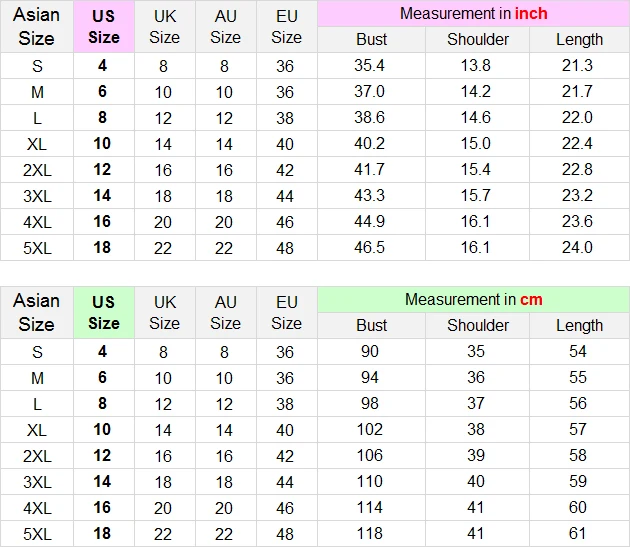Select the 38.6 bust cell

click(371, 117)
